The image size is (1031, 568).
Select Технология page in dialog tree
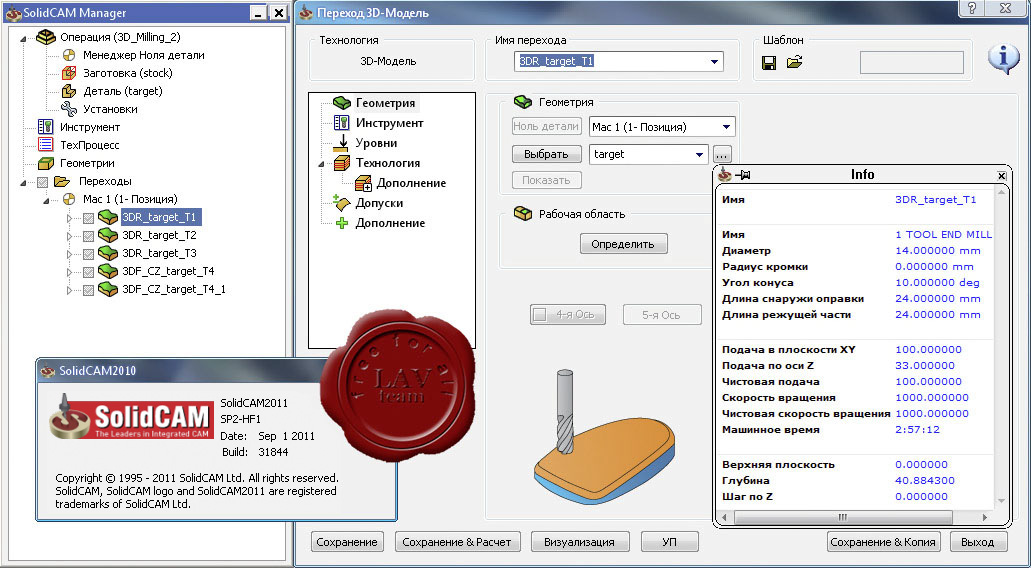tap(387, 163)
